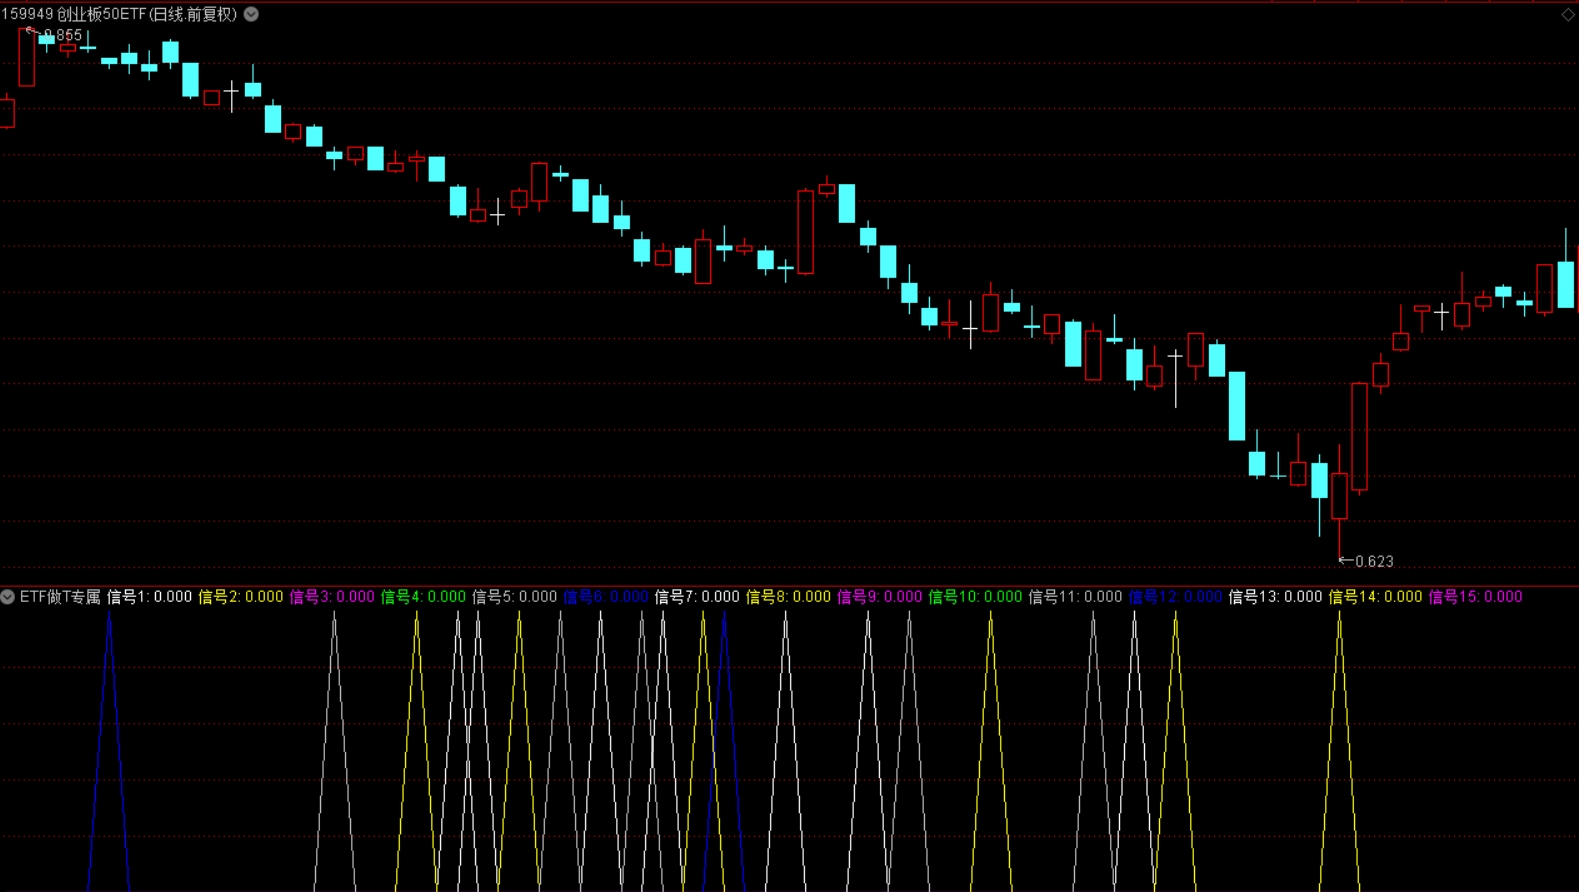This screenshot has width=1579, height=892.
Task: Click the yellow 信号14: 0.000 label
Action: 1375,597
